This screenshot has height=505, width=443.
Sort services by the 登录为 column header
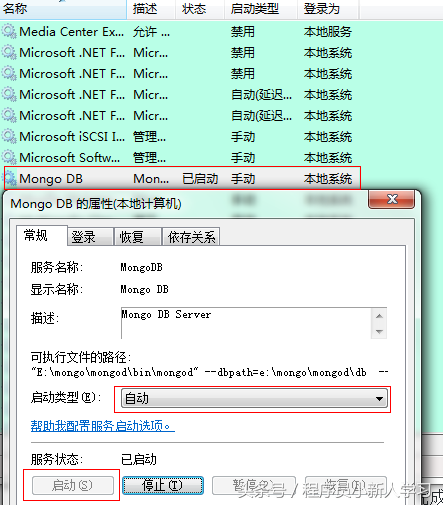(x=328, y=9)
